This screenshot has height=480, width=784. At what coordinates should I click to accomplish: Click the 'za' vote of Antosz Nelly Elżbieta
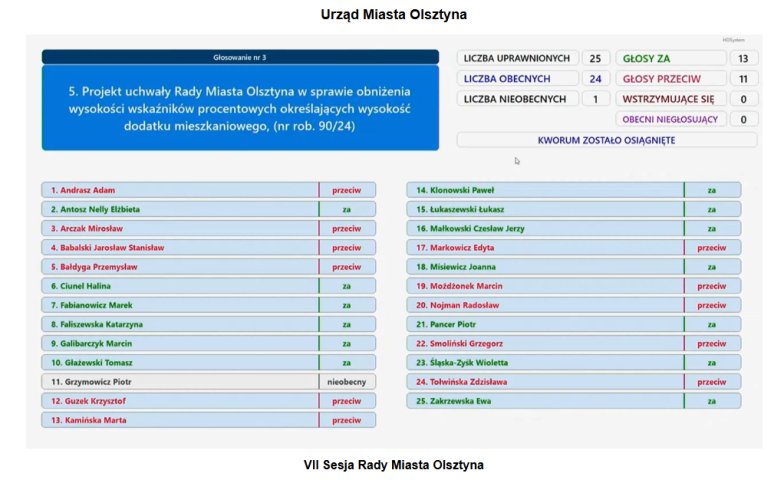click(x=346, y=209)
